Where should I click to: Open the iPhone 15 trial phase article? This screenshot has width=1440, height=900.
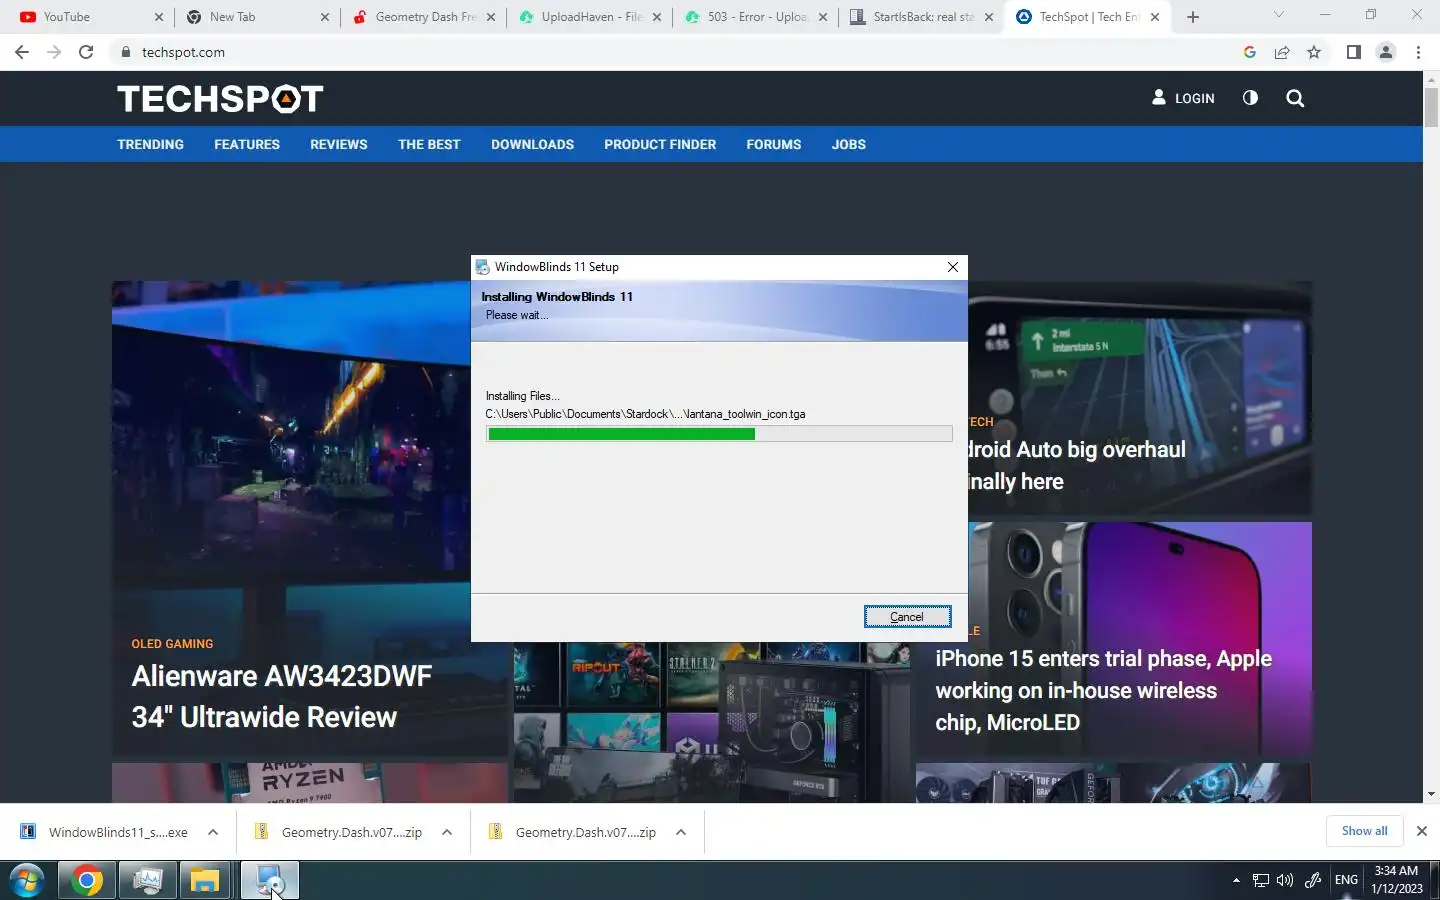click(x=1104, y=690)
